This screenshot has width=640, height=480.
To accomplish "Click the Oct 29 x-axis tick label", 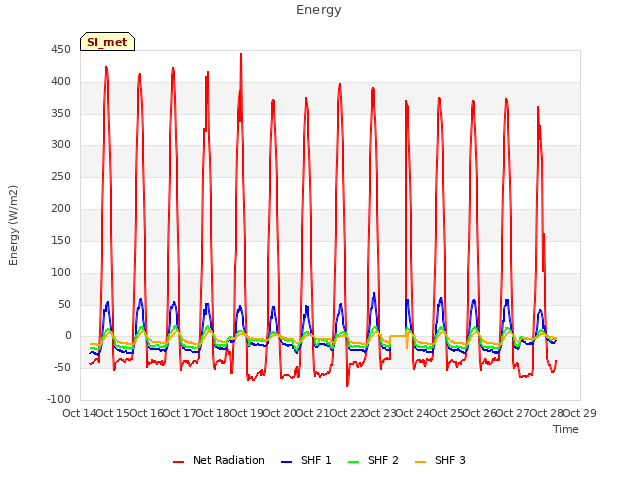I will point(580,413).
